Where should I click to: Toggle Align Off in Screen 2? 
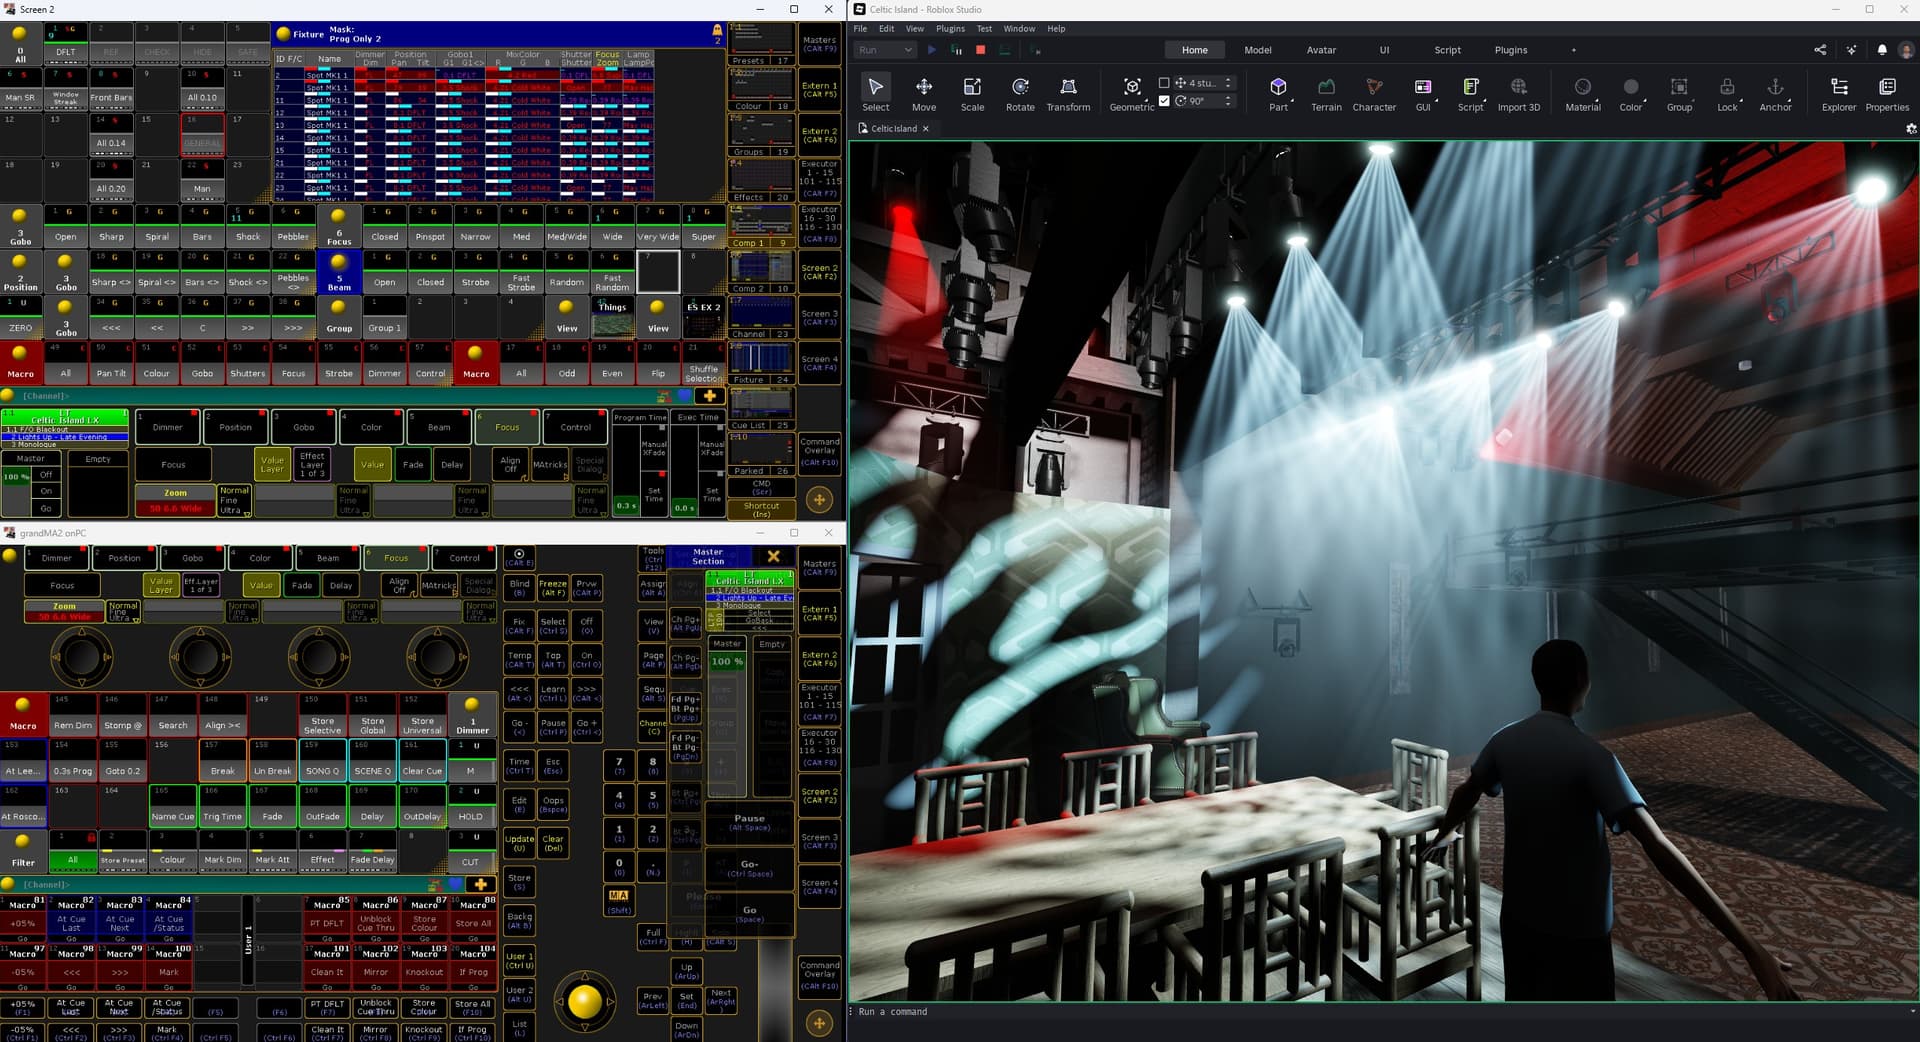510,464
